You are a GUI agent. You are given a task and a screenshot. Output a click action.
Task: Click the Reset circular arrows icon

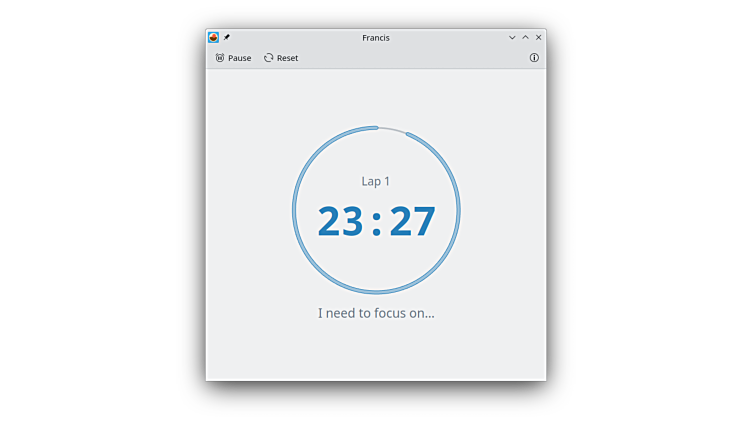click(x=268, y=58)
